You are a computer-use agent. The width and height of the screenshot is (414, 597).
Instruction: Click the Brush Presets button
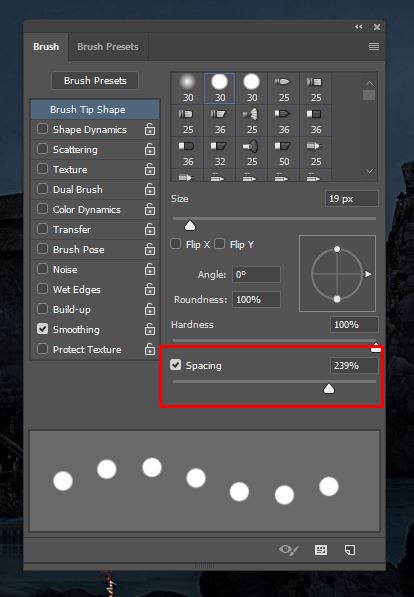click(x=95, y=81)
